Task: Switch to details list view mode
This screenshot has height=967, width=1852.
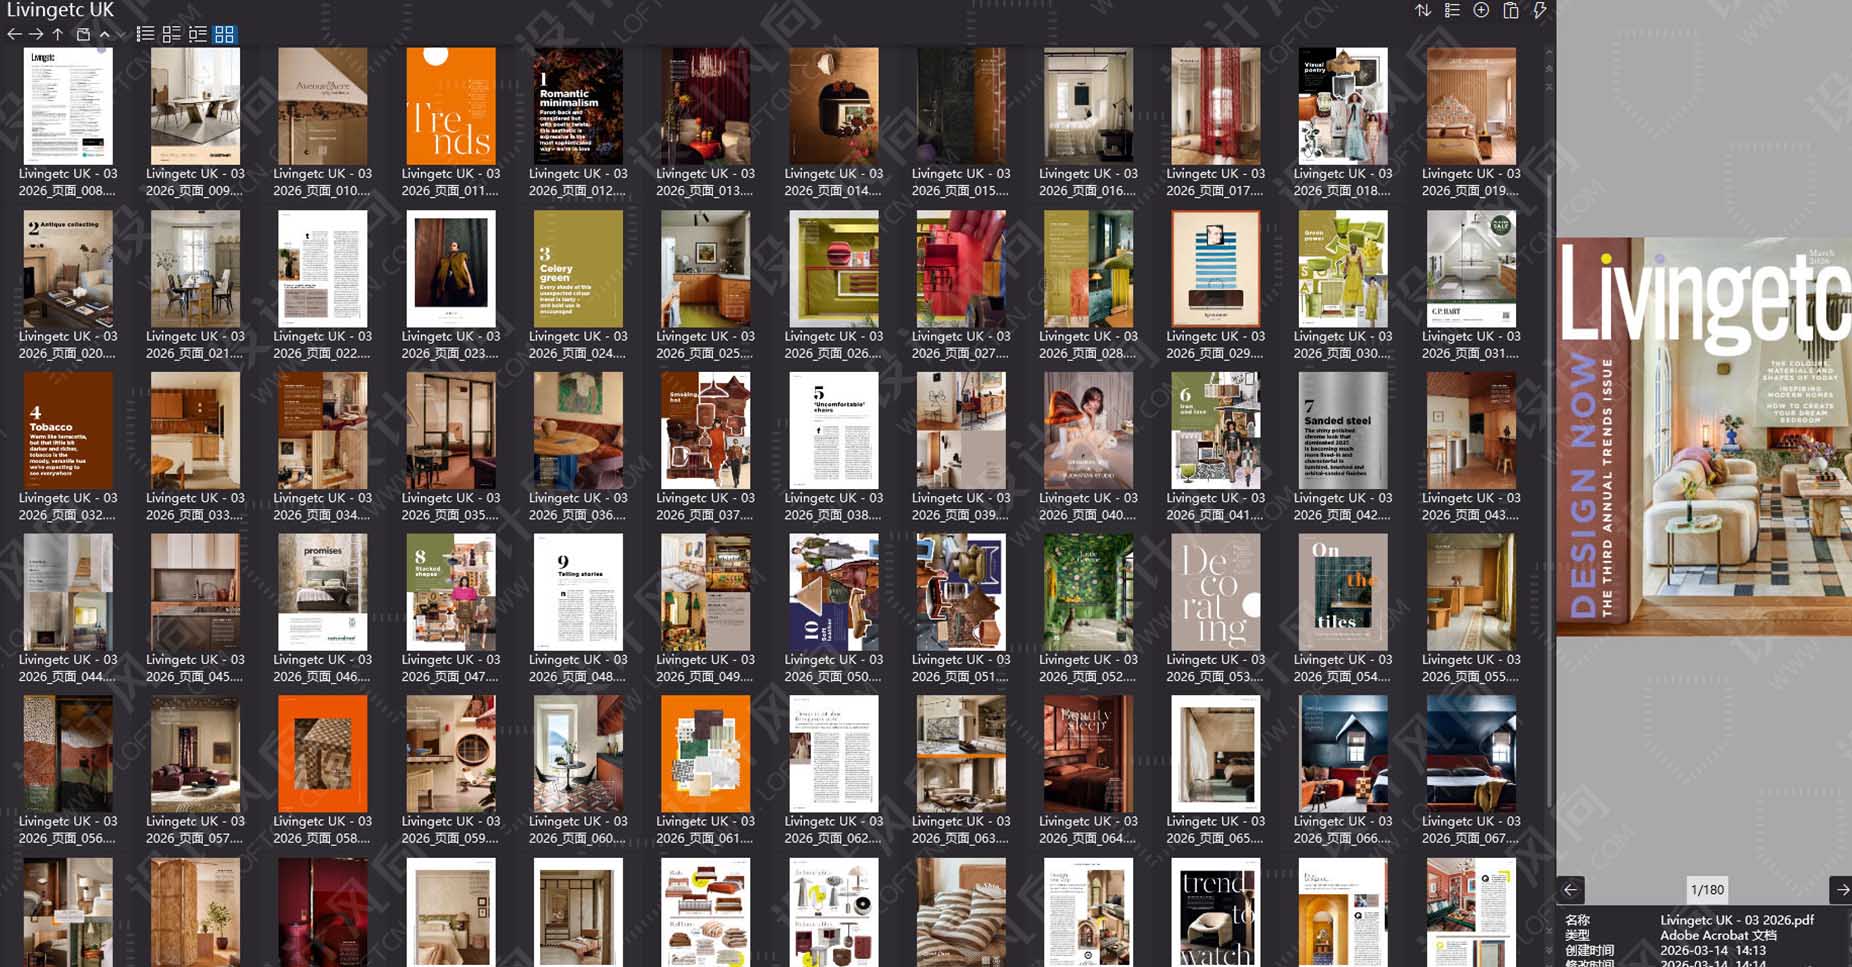Action: tap(198, 34)
